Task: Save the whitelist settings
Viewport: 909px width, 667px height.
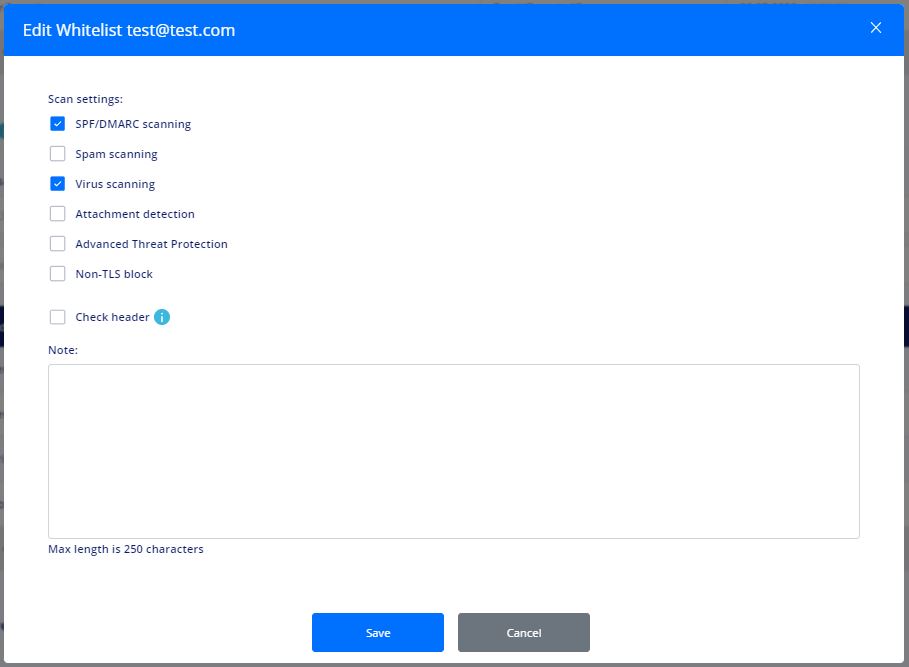Action: coord(378,632)
